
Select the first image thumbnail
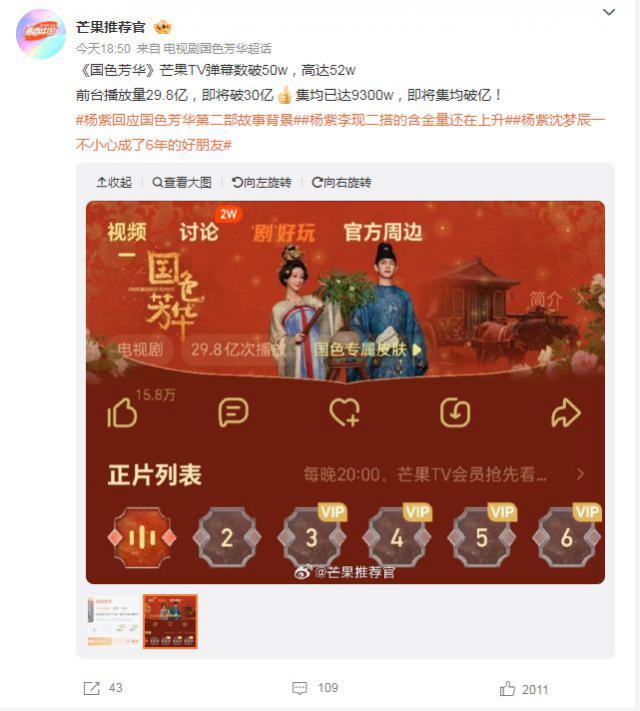pyautogui.click(x=113, y=621)
